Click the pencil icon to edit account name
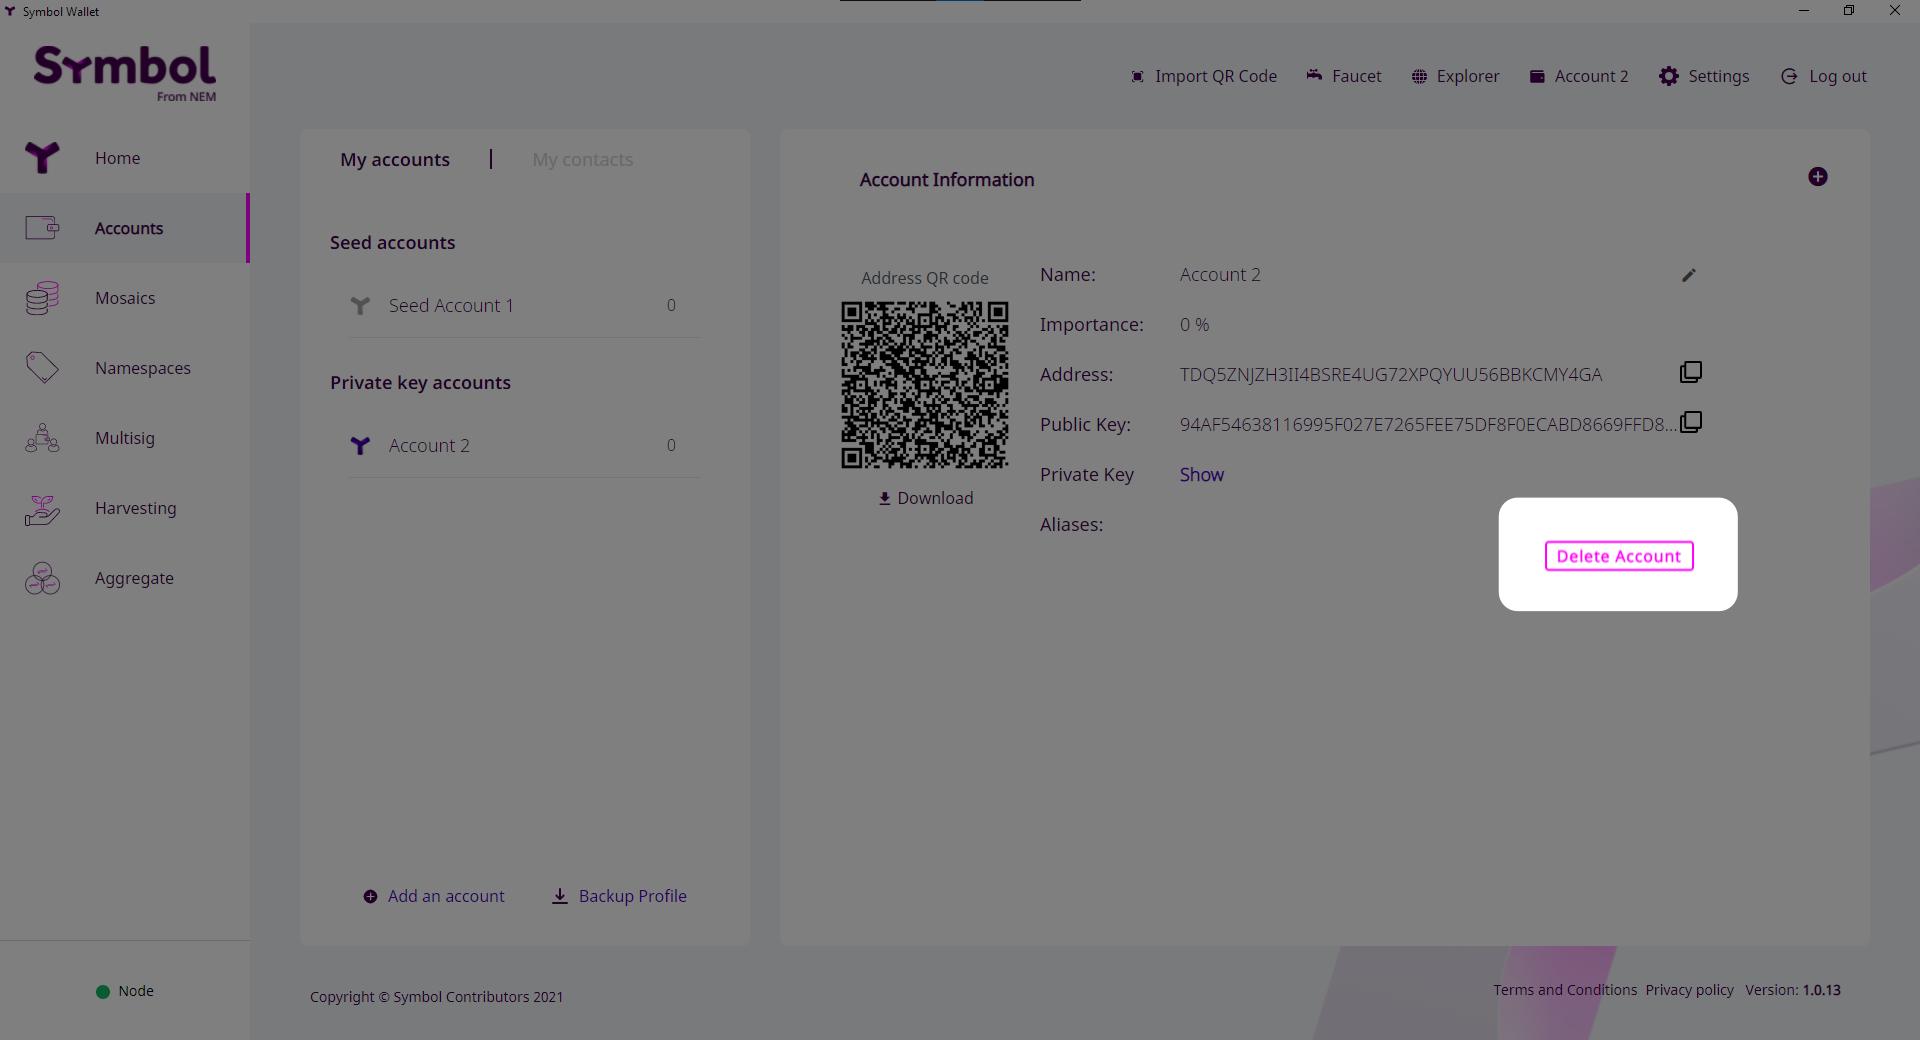The width and height of the screenshot is (1920, 1040). coord(1688,275)
